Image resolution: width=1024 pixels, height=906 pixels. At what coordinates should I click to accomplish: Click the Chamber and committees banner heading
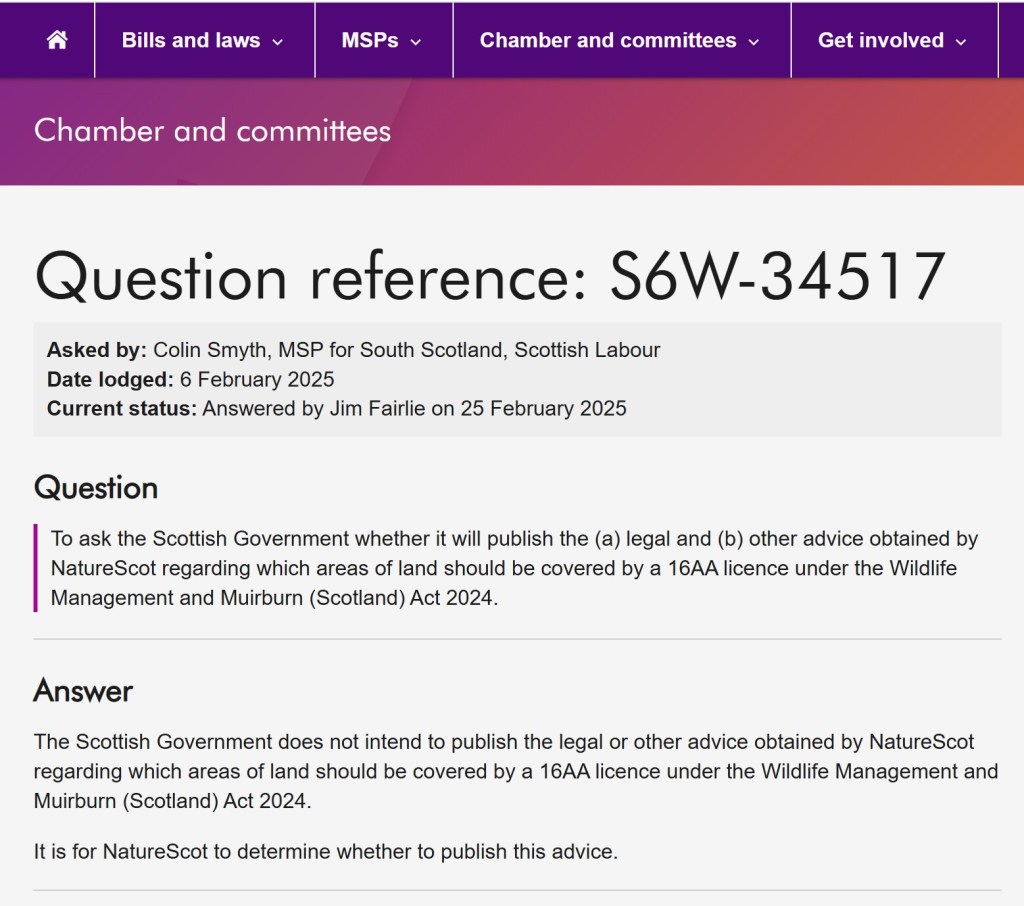212,131
